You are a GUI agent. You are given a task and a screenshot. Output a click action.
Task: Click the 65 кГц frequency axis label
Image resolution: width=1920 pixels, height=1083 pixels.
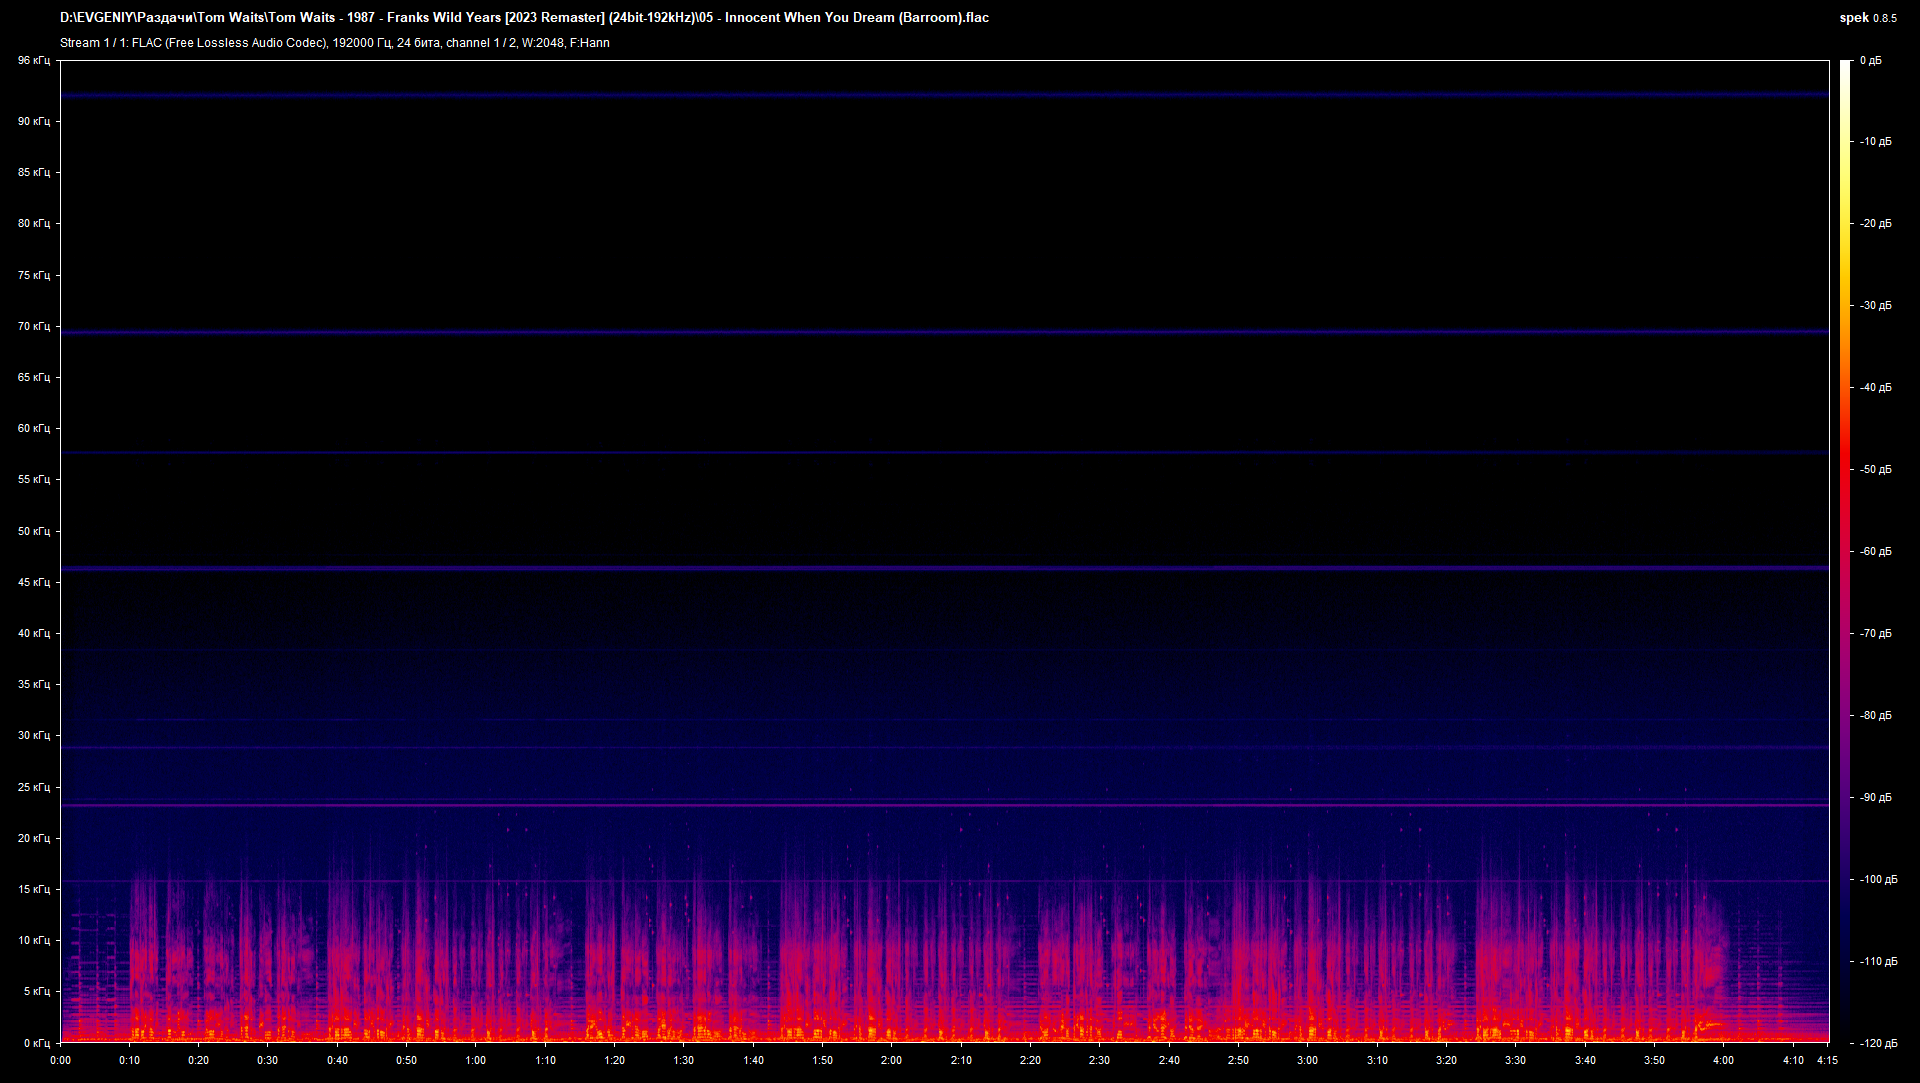(33, 377)
